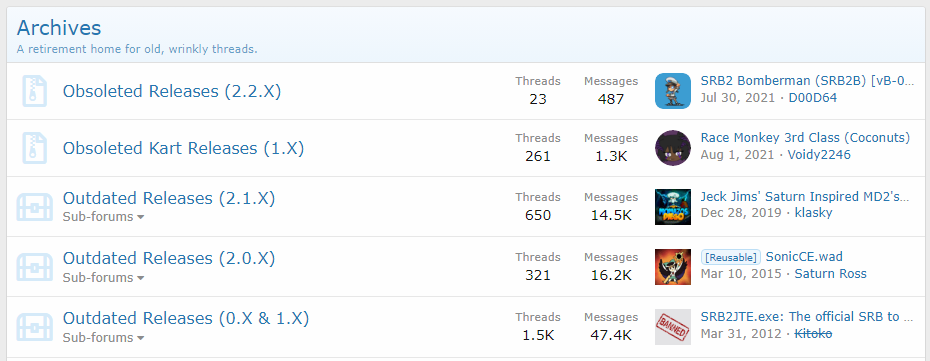Expand Sub-forums under Outdated Releases (2.0.X)

point(103,277)
